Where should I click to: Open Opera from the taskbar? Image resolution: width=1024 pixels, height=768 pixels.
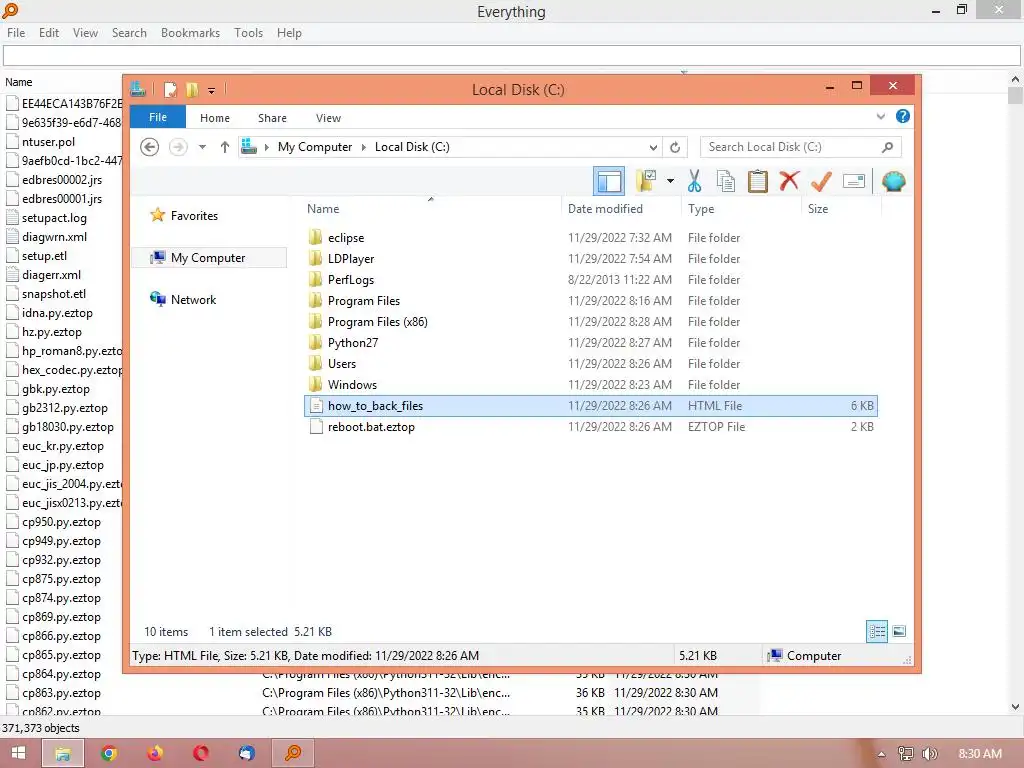200,753
